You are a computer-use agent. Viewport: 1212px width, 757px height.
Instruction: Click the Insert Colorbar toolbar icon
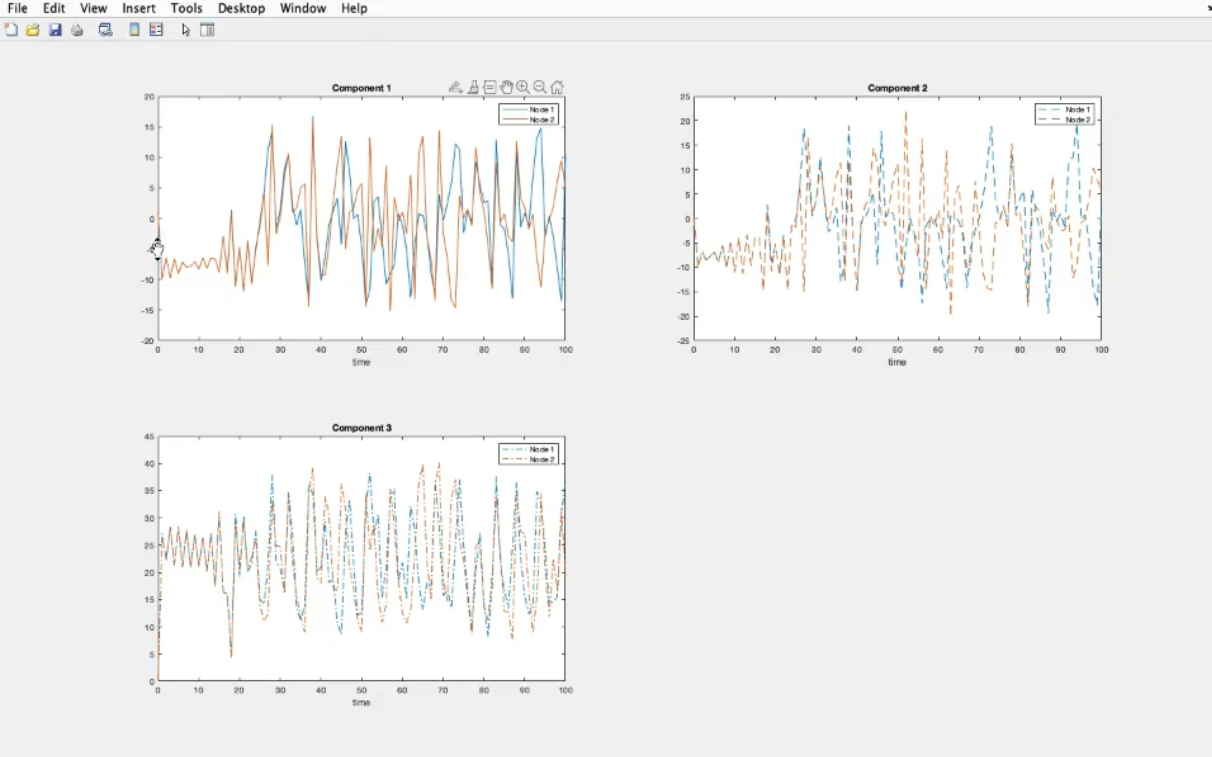134,30
